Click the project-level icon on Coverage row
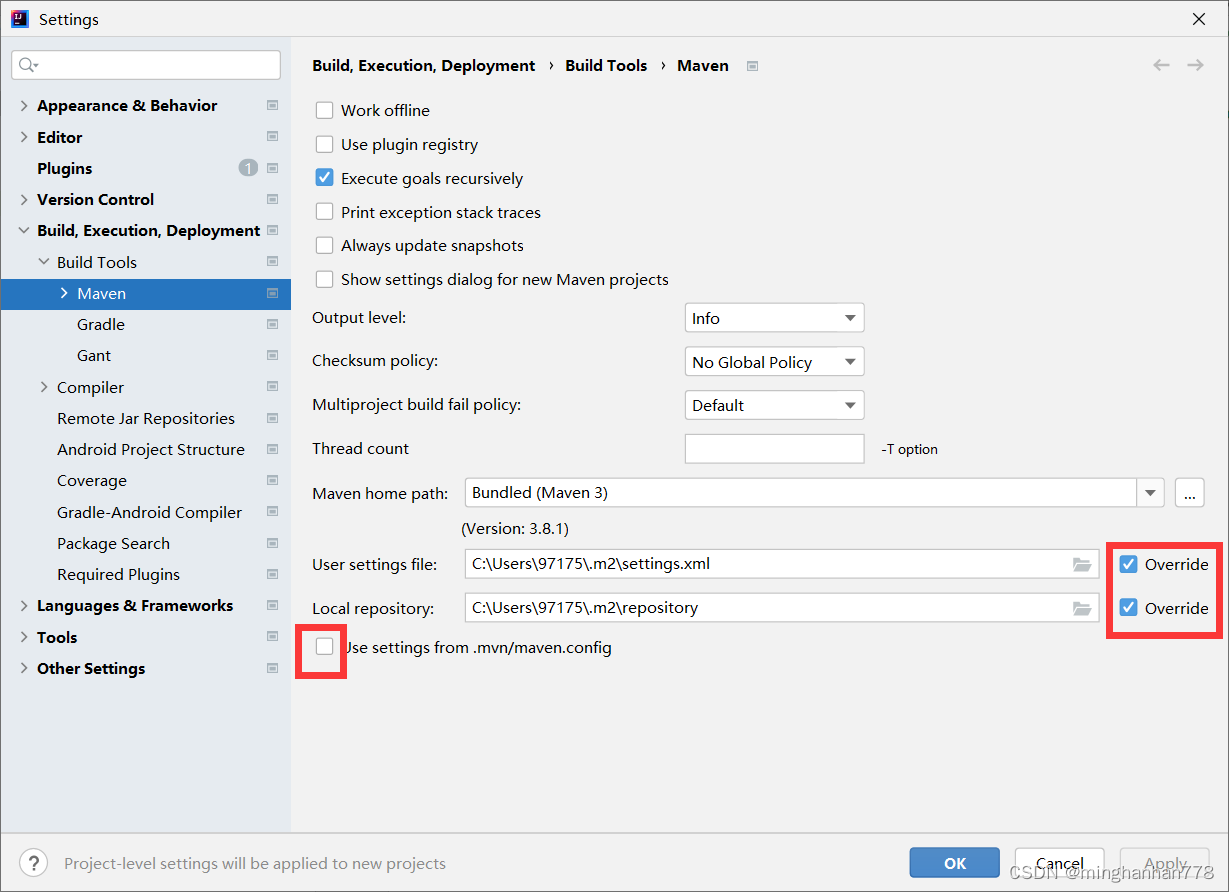Screen dimensions: 1229x892 coord(272,480)
